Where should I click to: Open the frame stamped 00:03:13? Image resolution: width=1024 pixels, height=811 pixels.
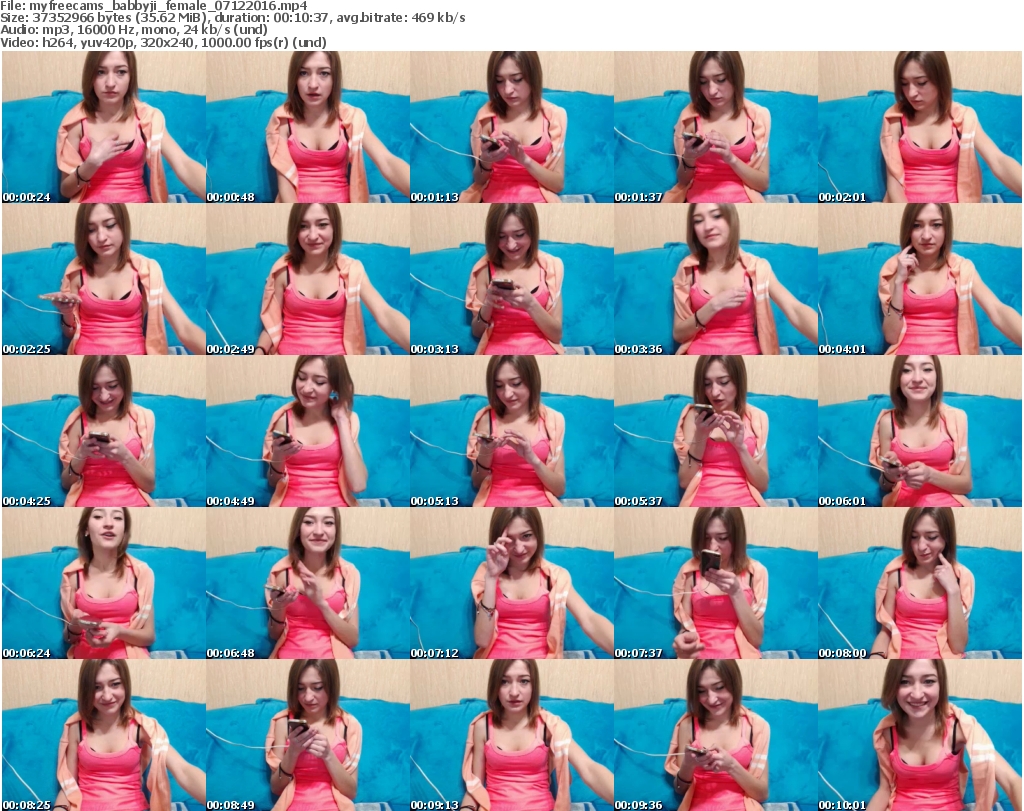click(512, 279)
